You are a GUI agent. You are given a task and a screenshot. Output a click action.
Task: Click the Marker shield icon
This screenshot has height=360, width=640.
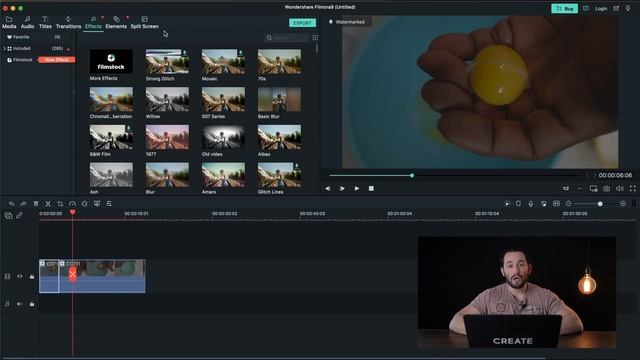(518, 204)
